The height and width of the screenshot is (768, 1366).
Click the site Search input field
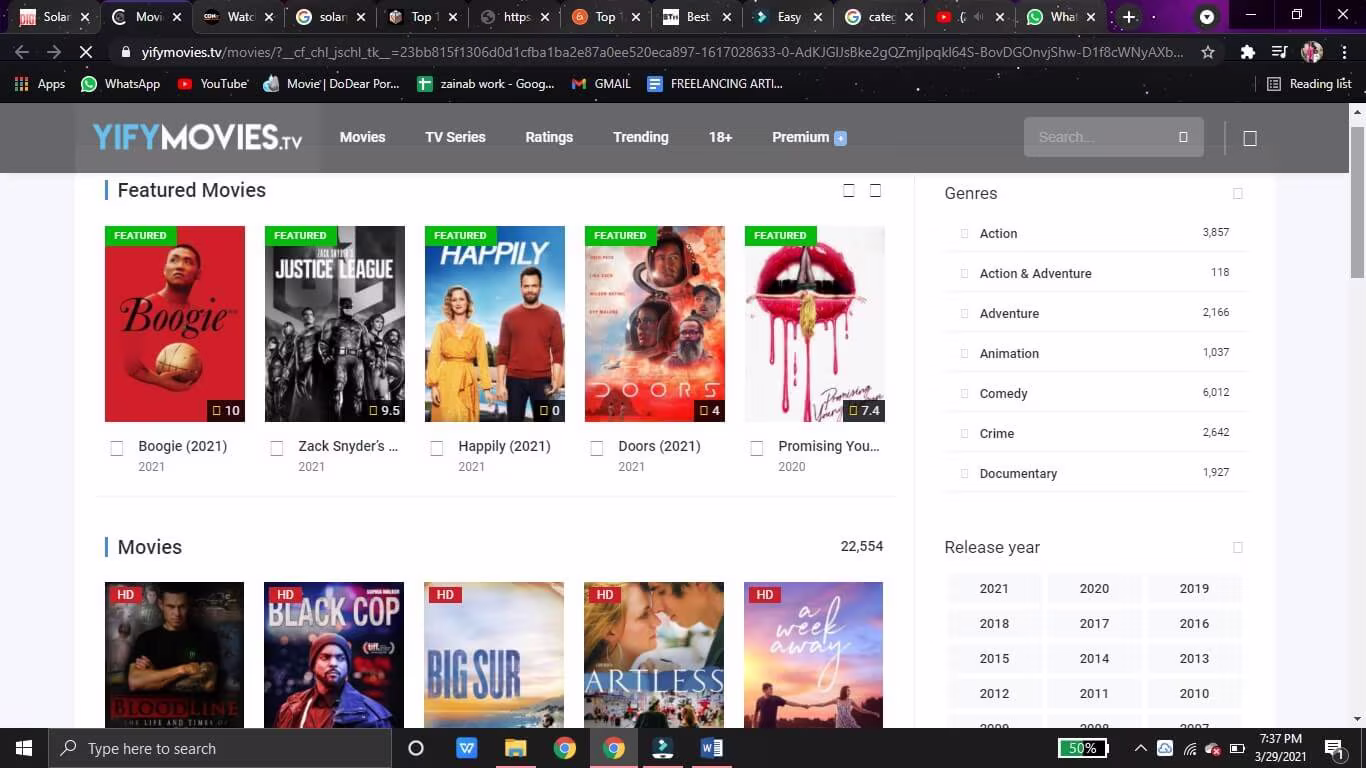tap(1113, 137)
